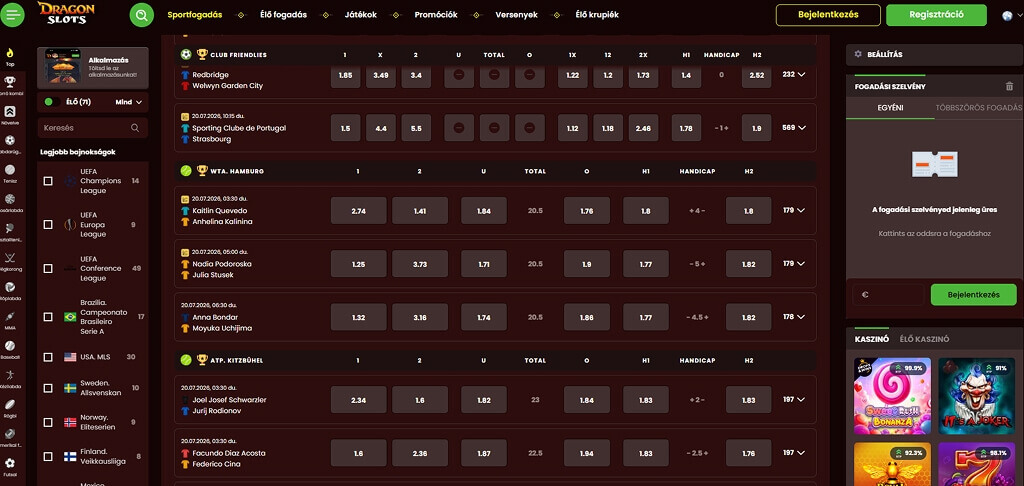This screenshot has width=1024, height=486.
Task: Select the Futsal sidebar icon
Action: coord(10,463)
